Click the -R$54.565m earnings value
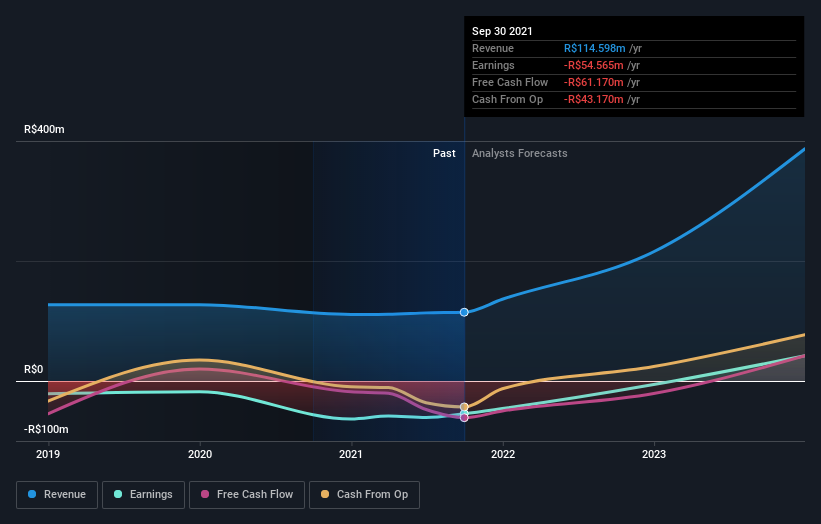Image resolution: width=821 pixels, height=524 pixels. (x=593, y=65)
